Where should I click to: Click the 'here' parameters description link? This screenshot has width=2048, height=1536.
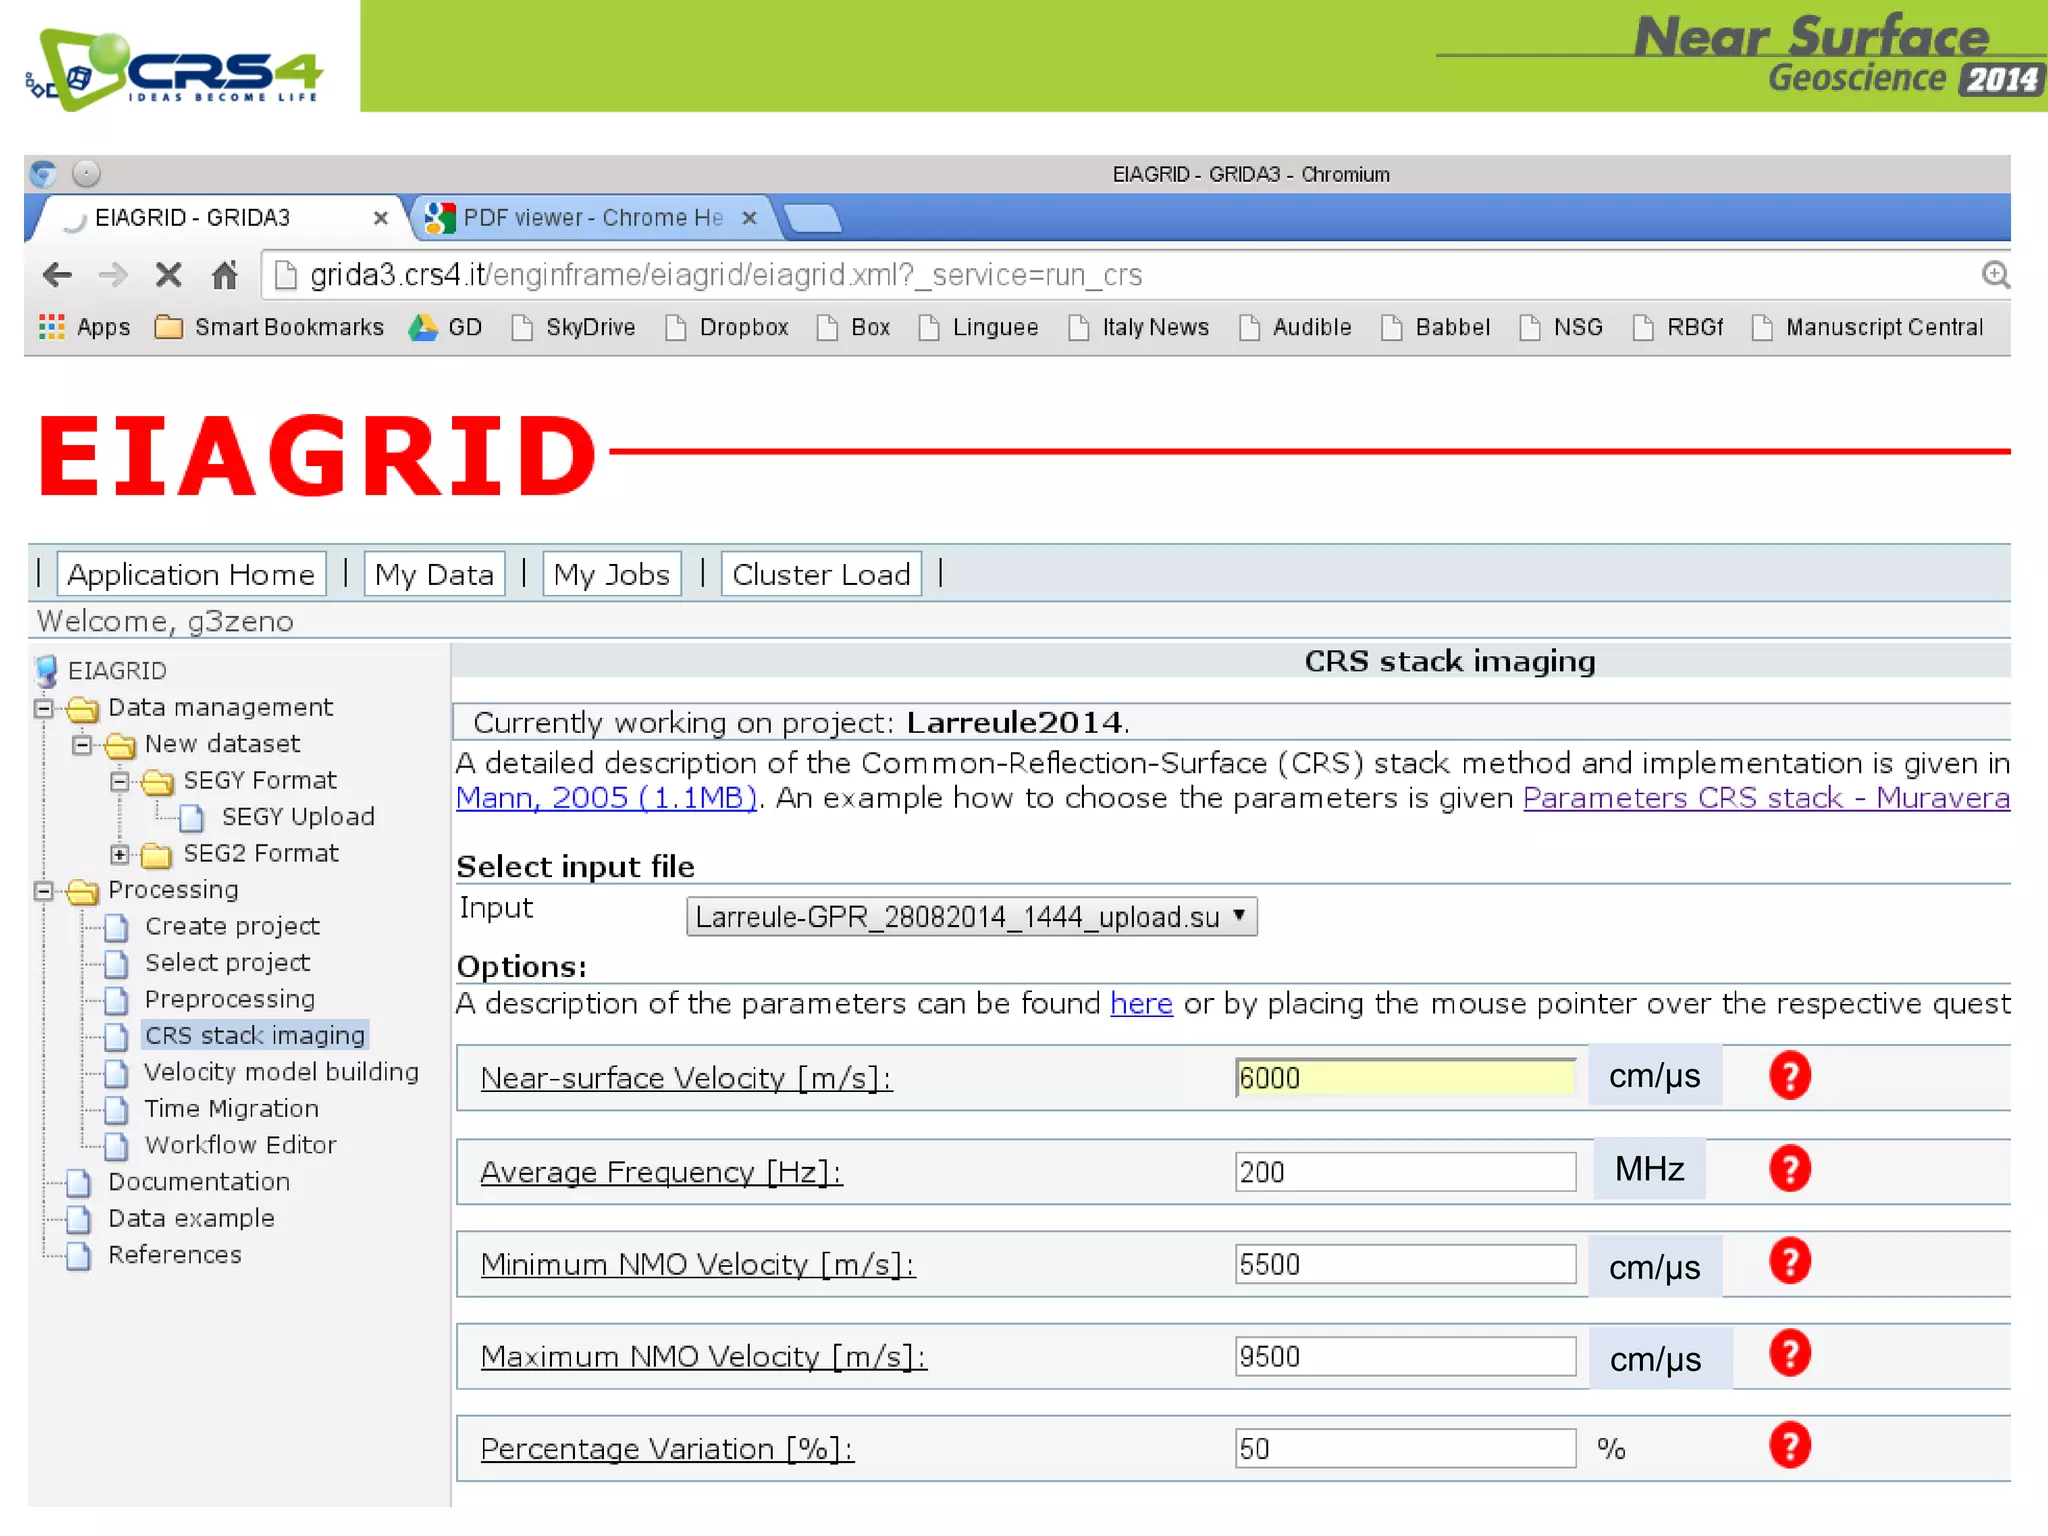point(1140,1004)
